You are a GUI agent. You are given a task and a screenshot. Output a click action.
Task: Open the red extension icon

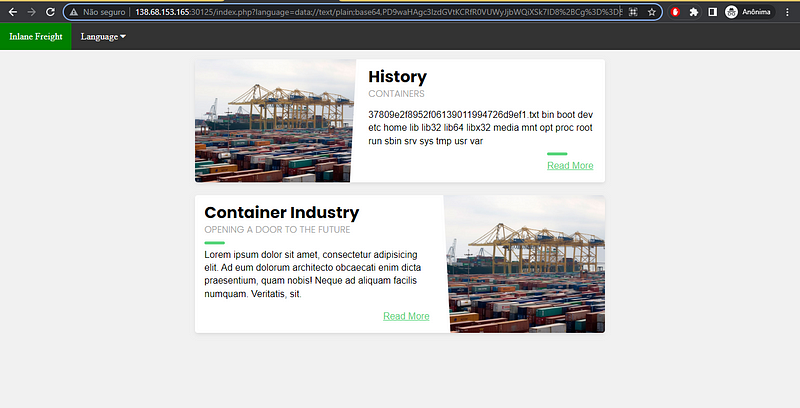(x=675, y=12)
